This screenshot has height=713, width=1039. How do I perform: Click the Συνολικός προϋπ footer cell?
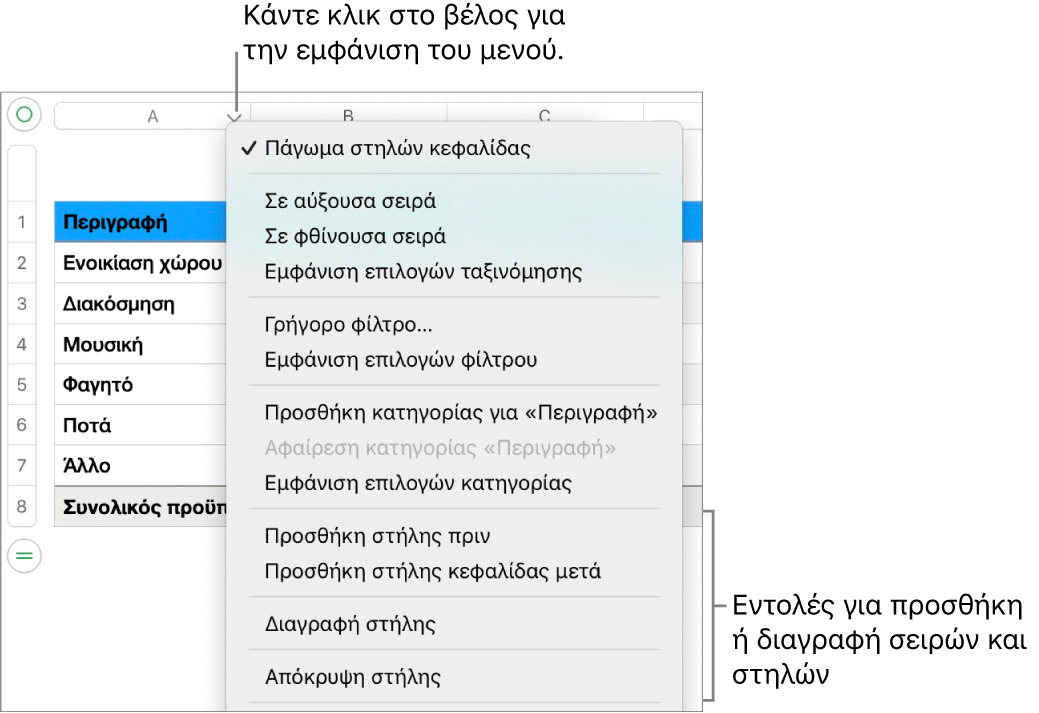click(x=140, y=507)
